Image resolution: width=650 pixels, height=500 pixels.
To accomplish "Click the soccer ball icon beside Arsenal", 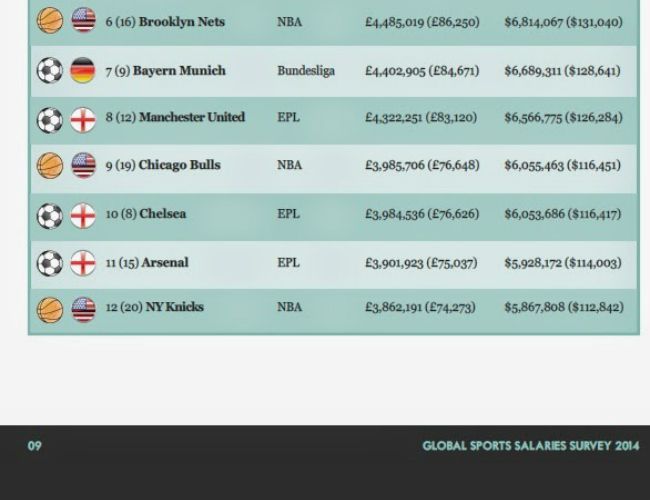I will (50, 263).
